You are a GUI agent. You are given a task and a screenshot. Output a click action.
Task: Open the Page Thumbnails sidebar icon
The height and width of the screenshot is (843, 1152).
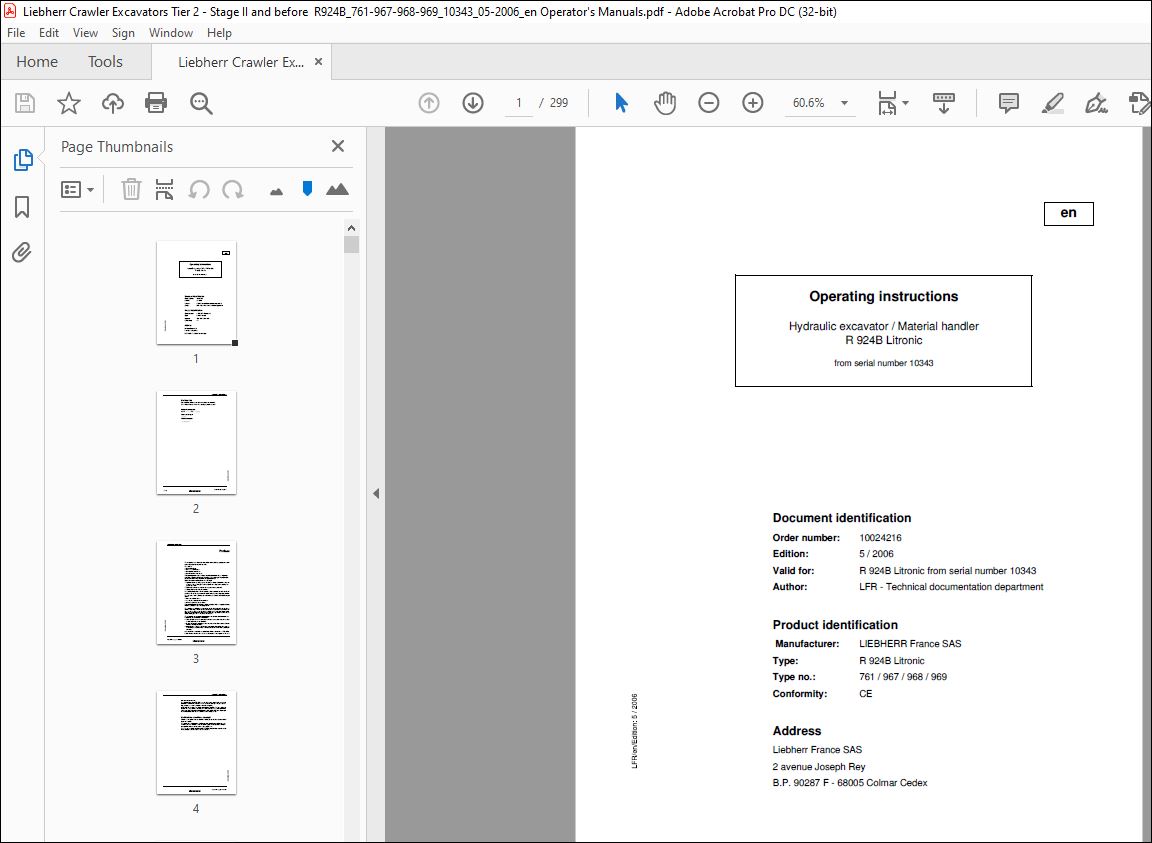(23, 159)
